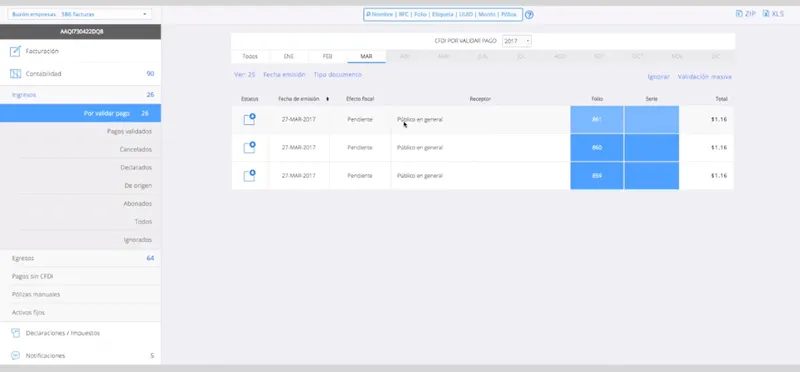Click the search magnifier icon

coord(368,14)
